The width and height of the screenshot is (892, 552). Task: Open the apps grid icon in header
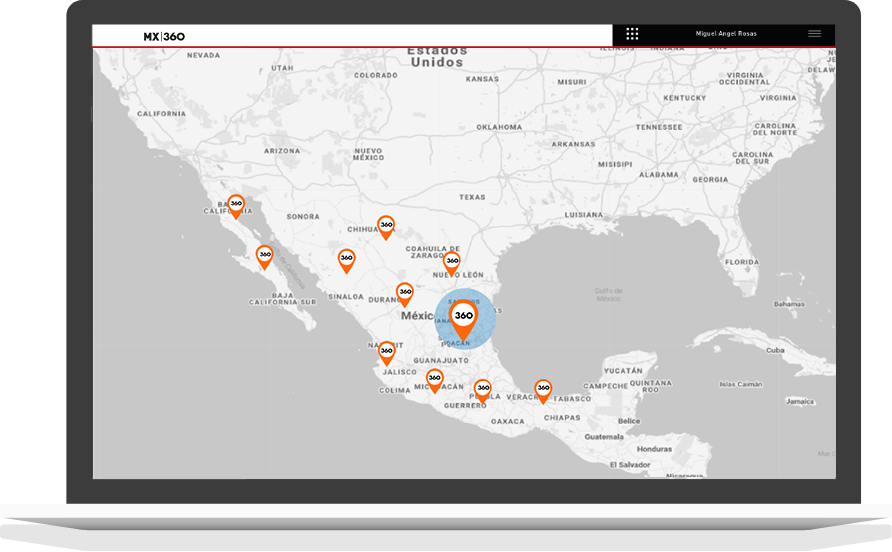coord(632,34)
